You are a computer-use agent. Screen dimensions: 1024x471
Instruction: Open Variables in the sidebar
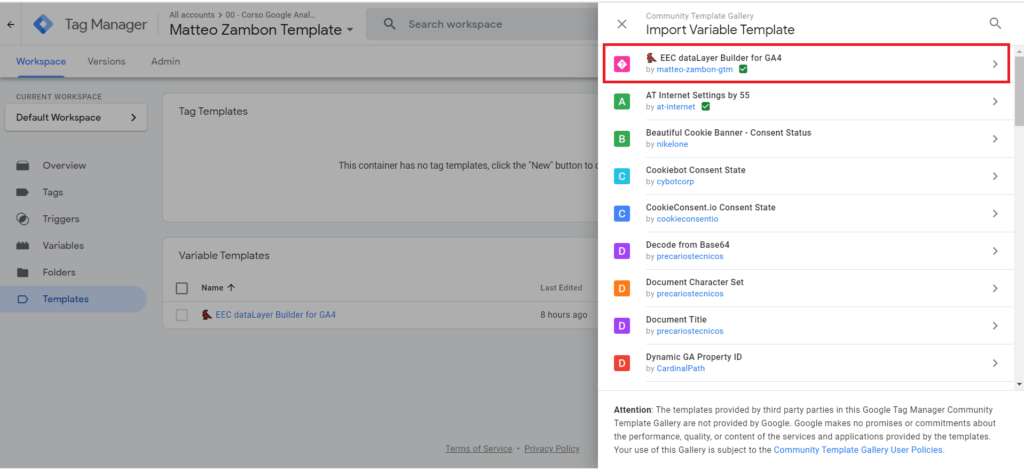point(63,246)
